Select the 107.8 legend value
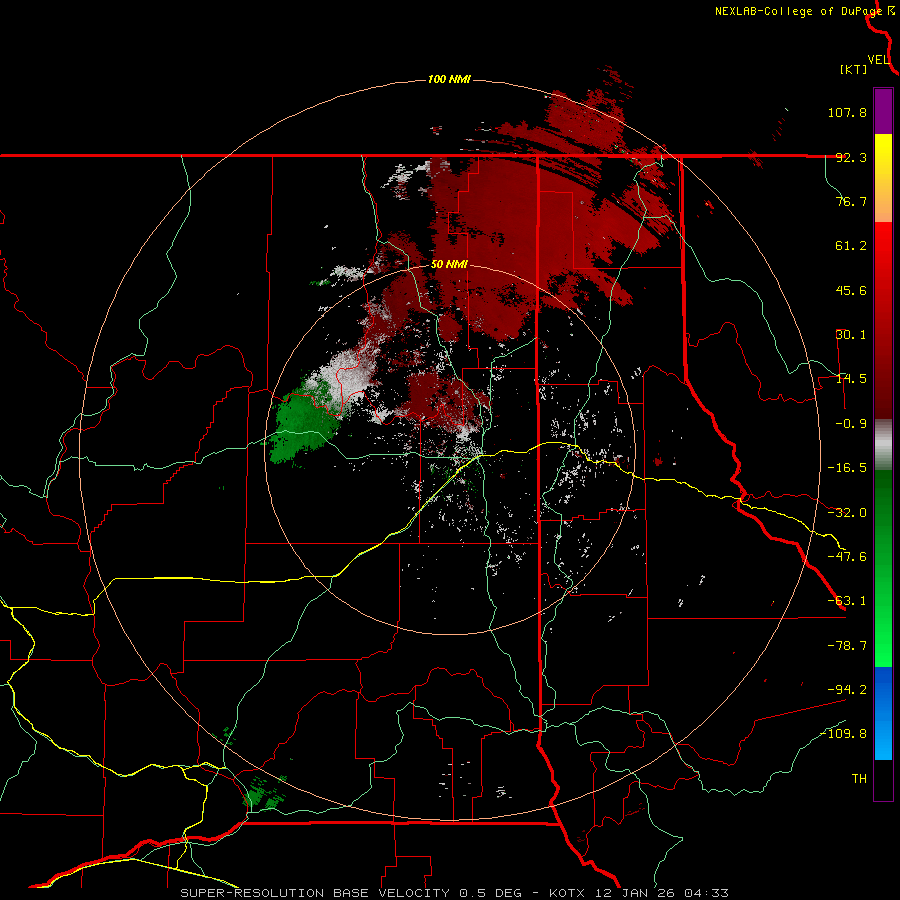Image resolution: width=900 pixels, height=900 pixels. 847,112
